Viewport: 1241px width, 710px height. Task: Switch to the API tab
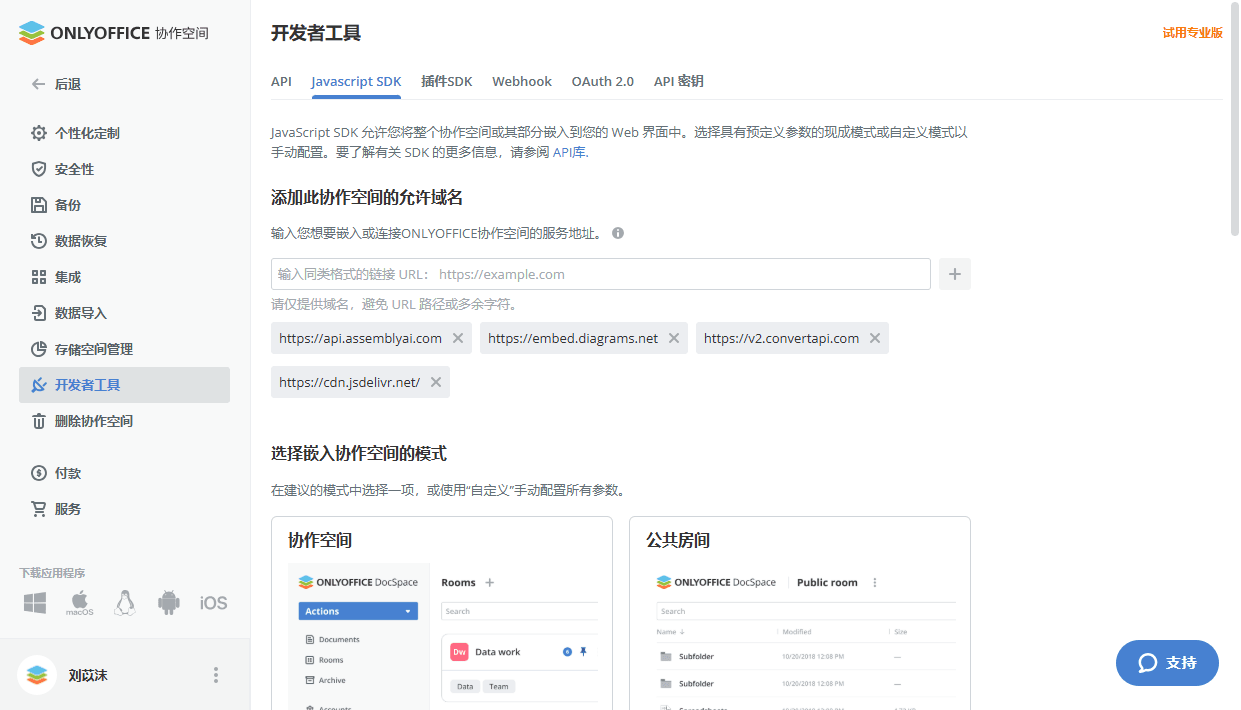[281, 82]
